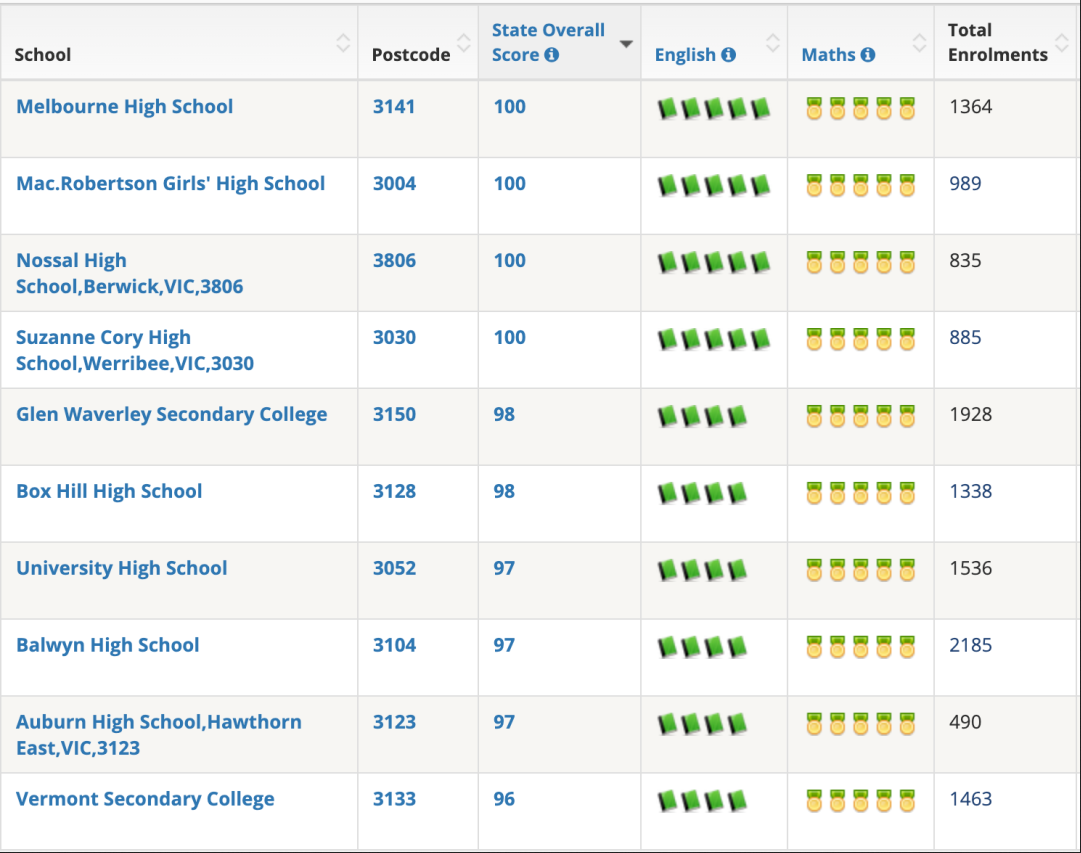This screenshot has width=1081, height=853.
Task: Click the English column header link
Action: point(685,55)
